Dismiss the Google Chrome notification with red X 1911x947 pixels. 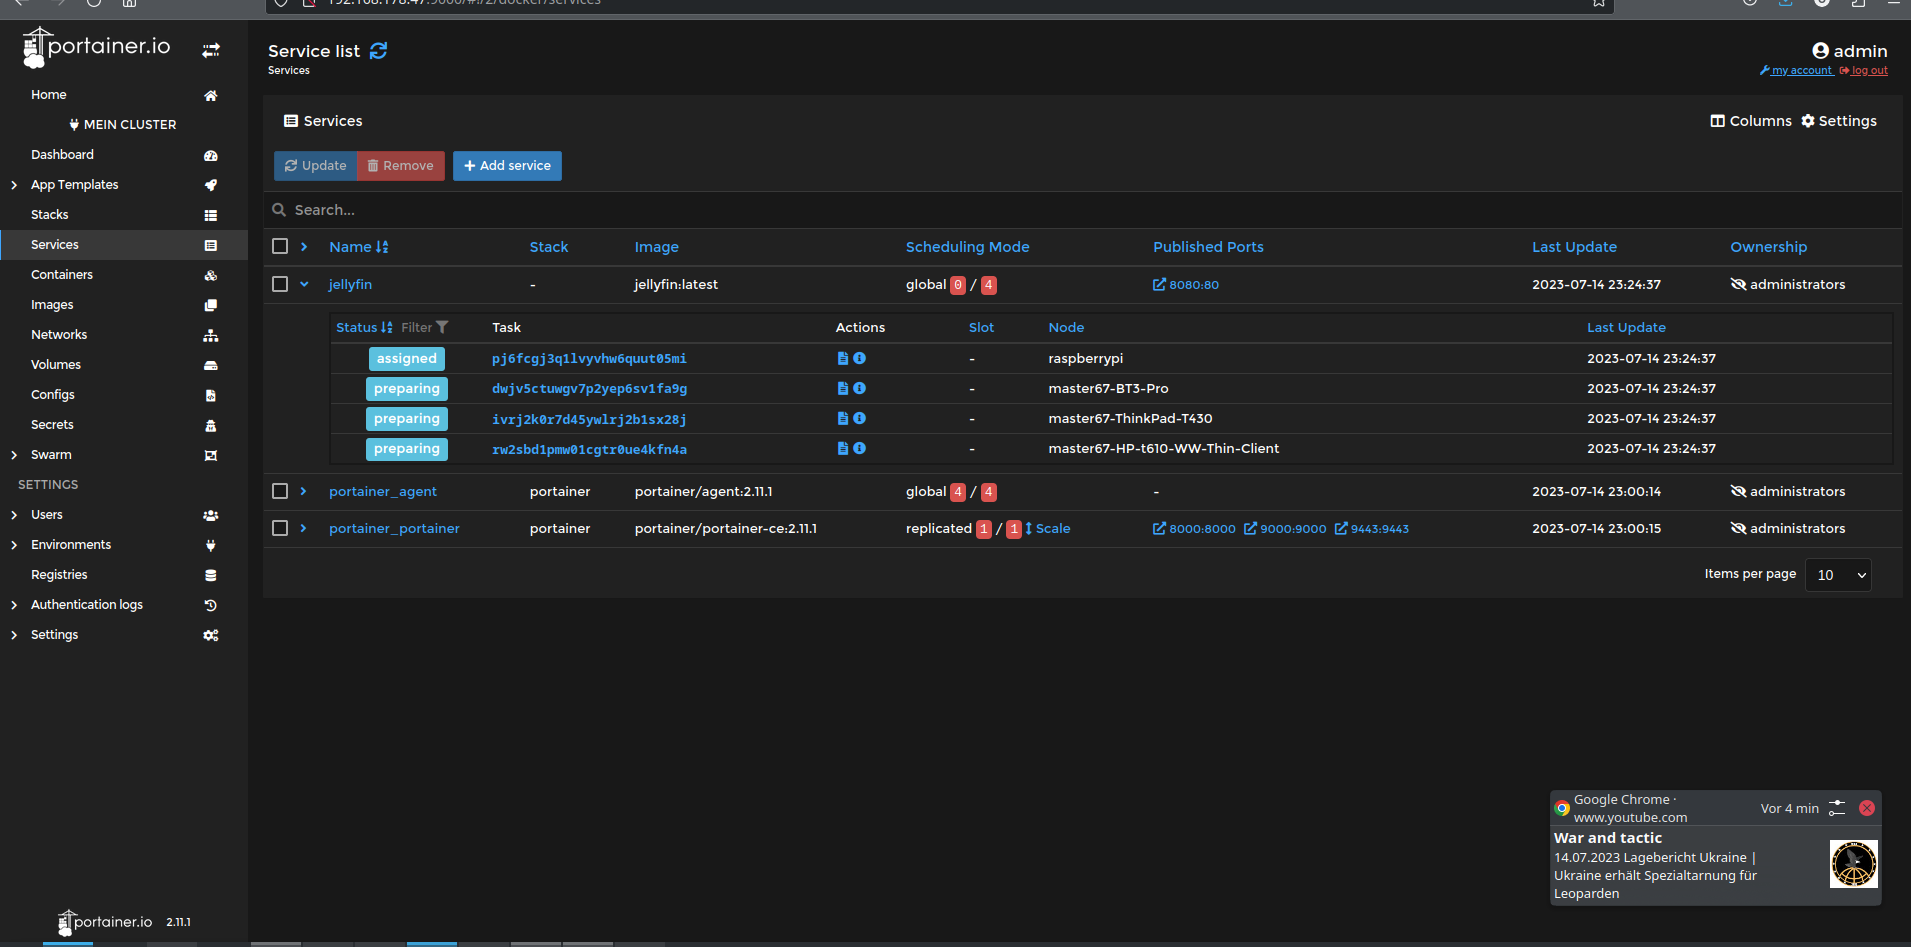[1867, 808]
